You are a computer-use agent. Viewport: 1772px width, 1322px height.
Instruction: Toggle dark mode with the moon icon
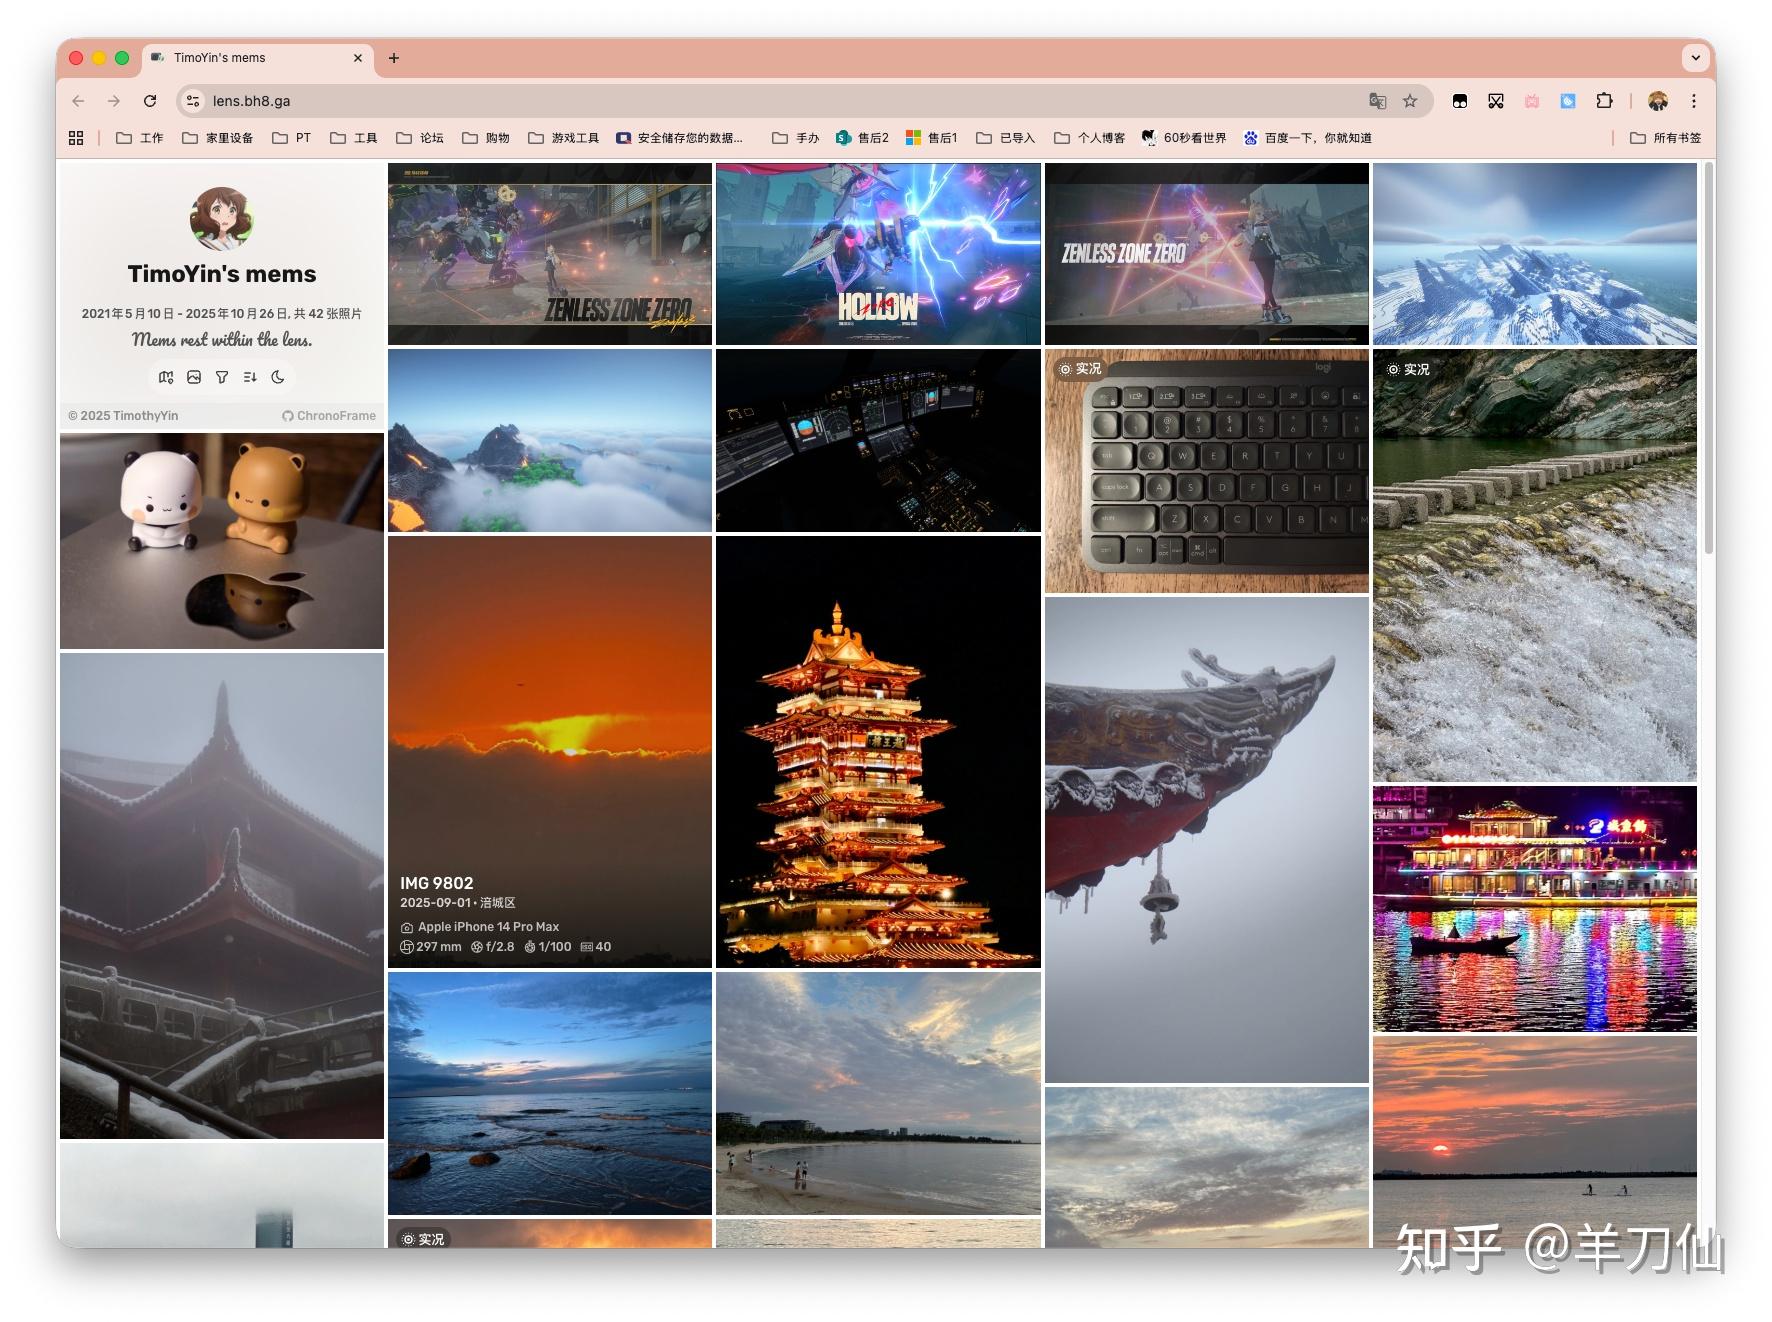[x=278, y=377]
